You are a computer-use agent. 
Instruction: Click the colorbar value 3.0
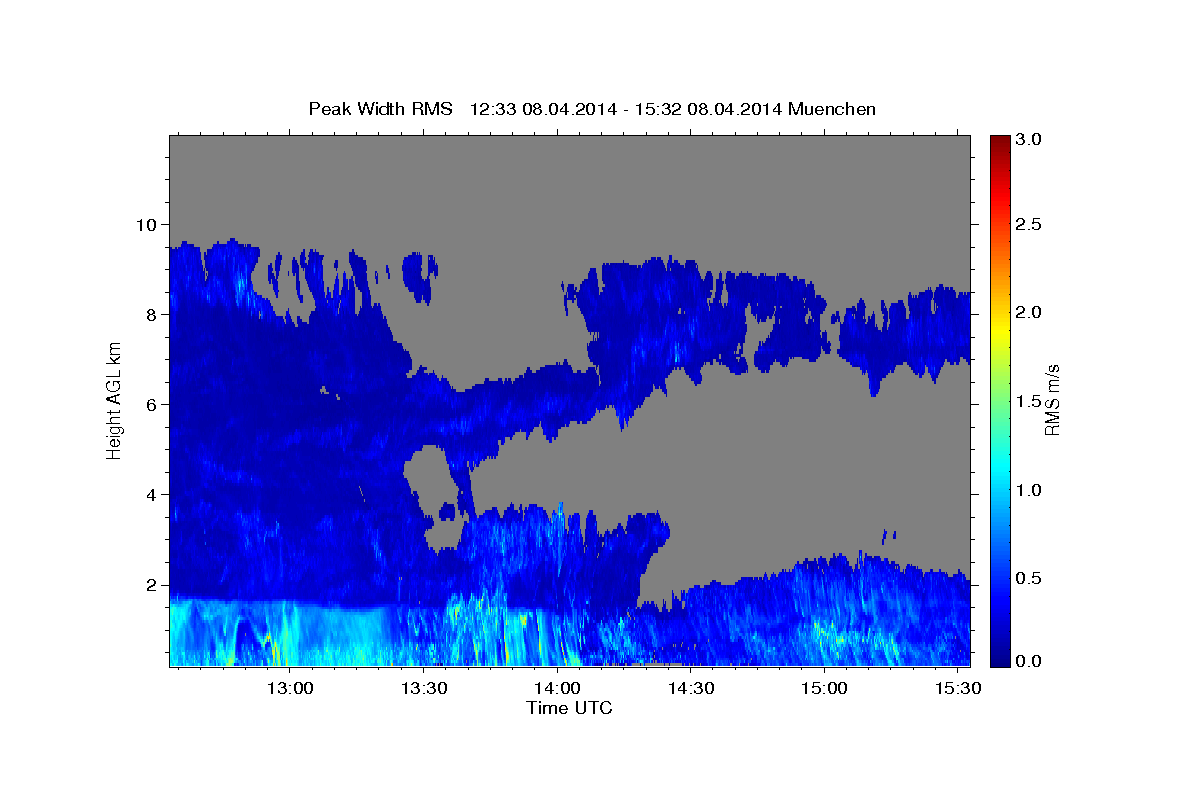pyautogui.click(x=1029, y=140)
